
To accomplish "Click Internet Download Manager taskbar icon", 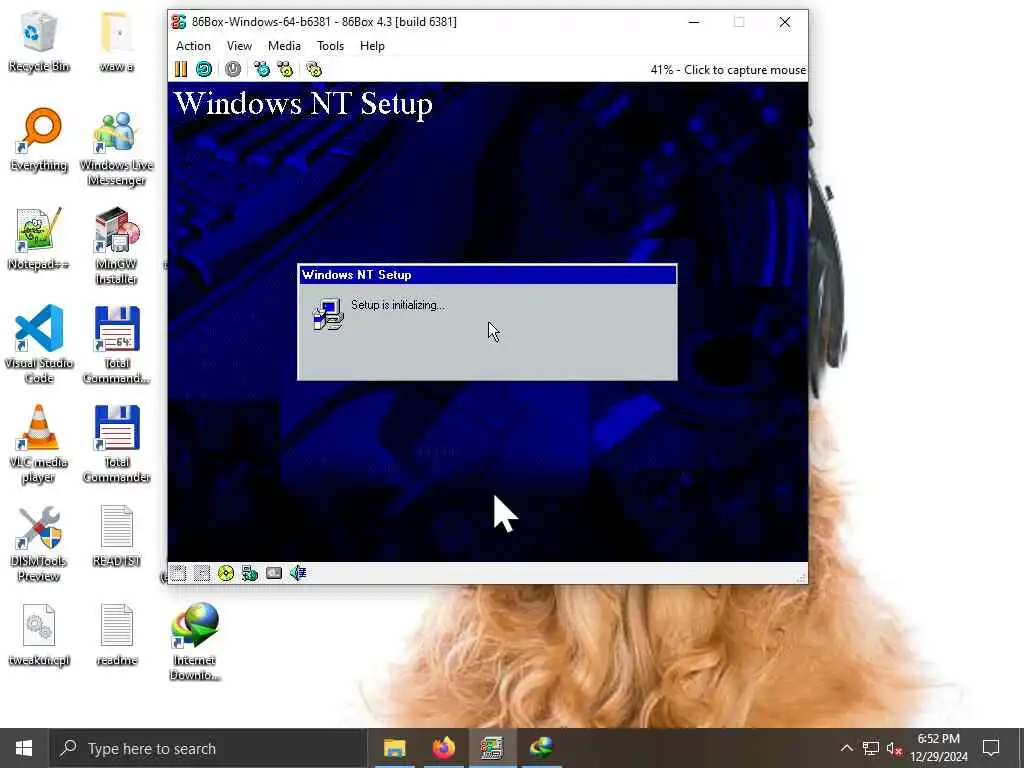I will pyautogui.click(x=541, y=748).
